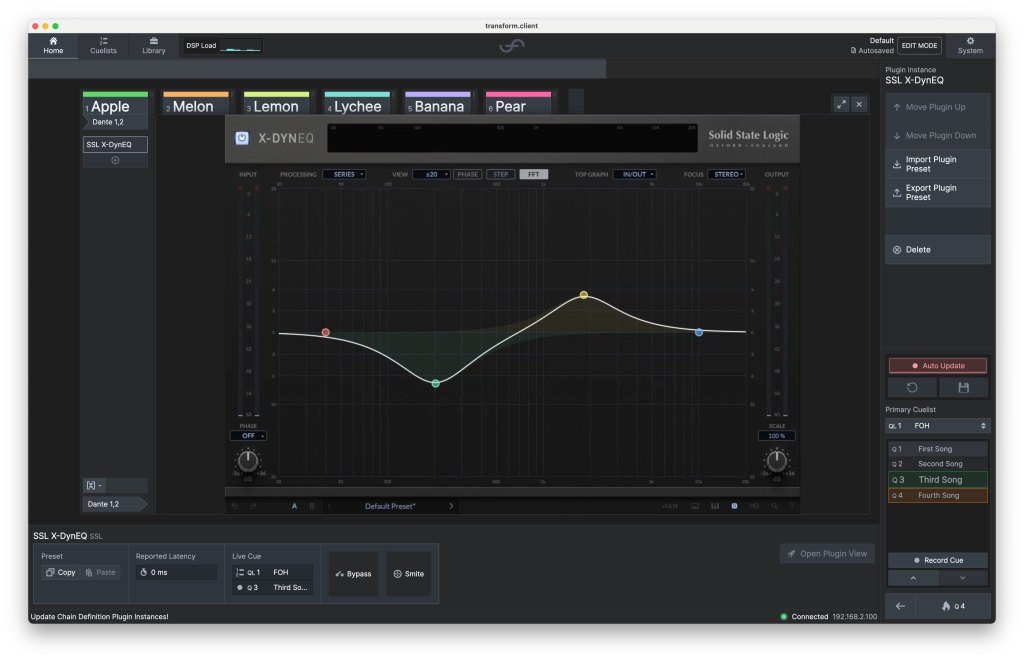Fire cue Q4 with flame button
The image size is (1024, 661).
(x=953, y=606)
